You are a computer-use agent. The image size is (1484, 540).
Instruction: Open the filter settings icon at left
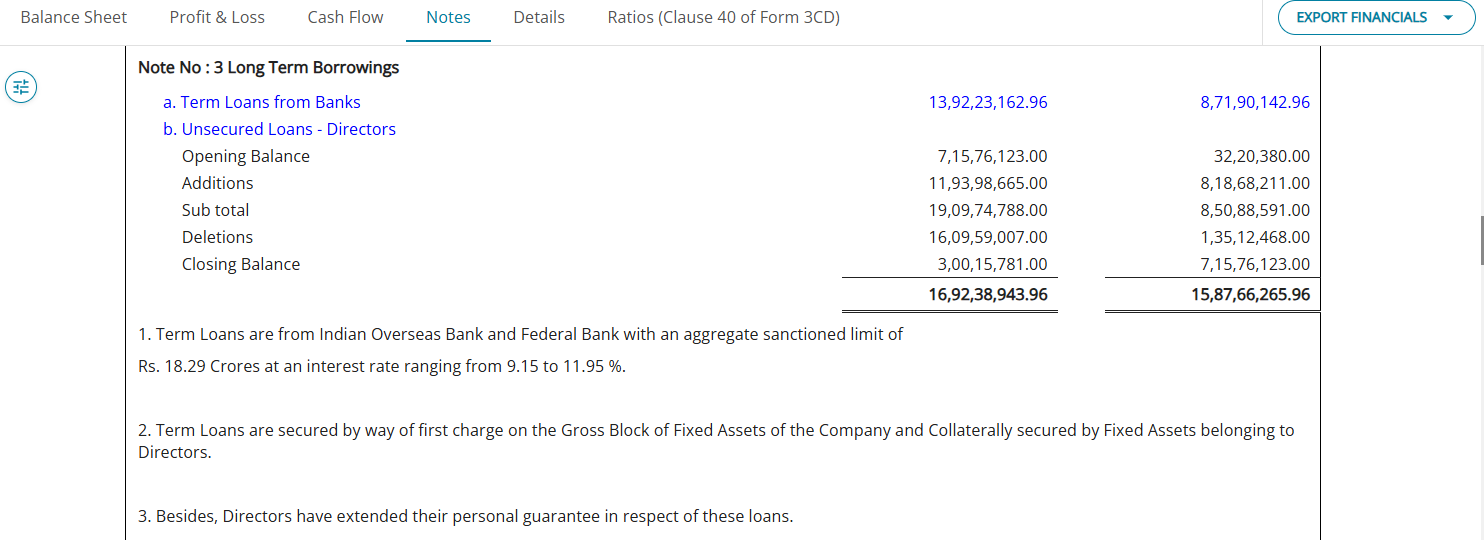[x=21, y=87]
